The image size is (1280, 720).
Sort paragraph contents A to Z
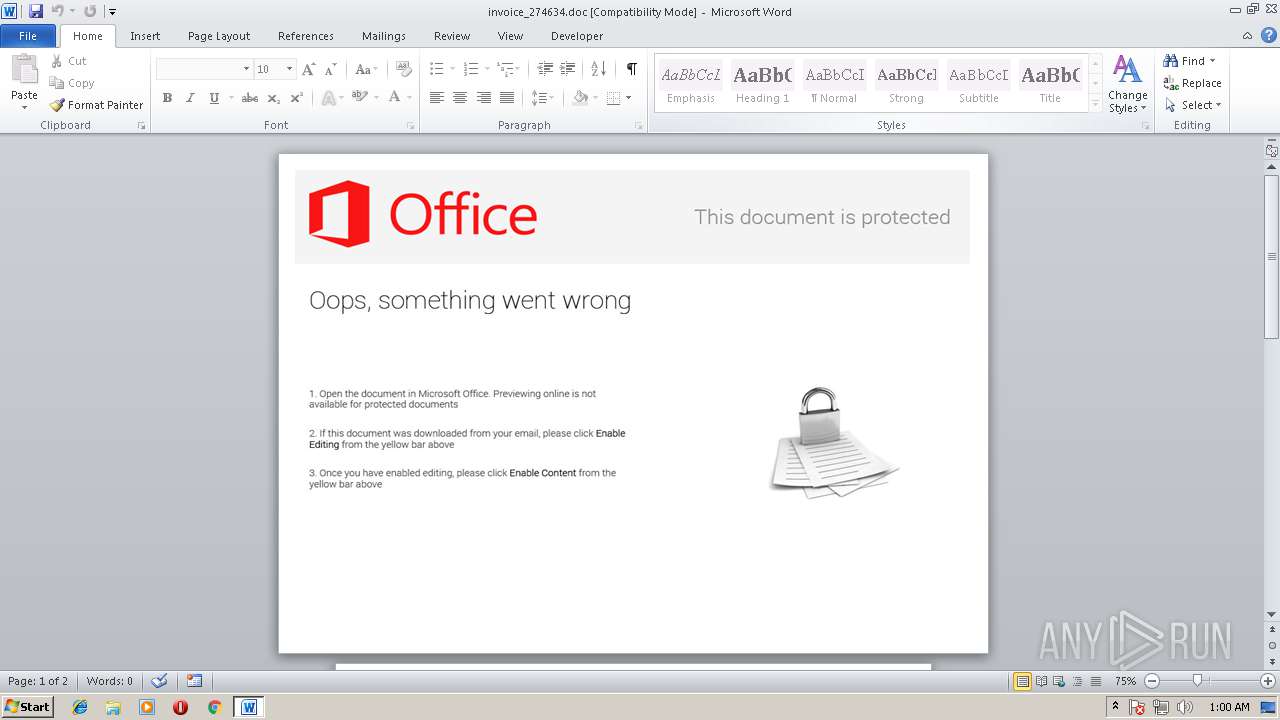pos(599,69)
